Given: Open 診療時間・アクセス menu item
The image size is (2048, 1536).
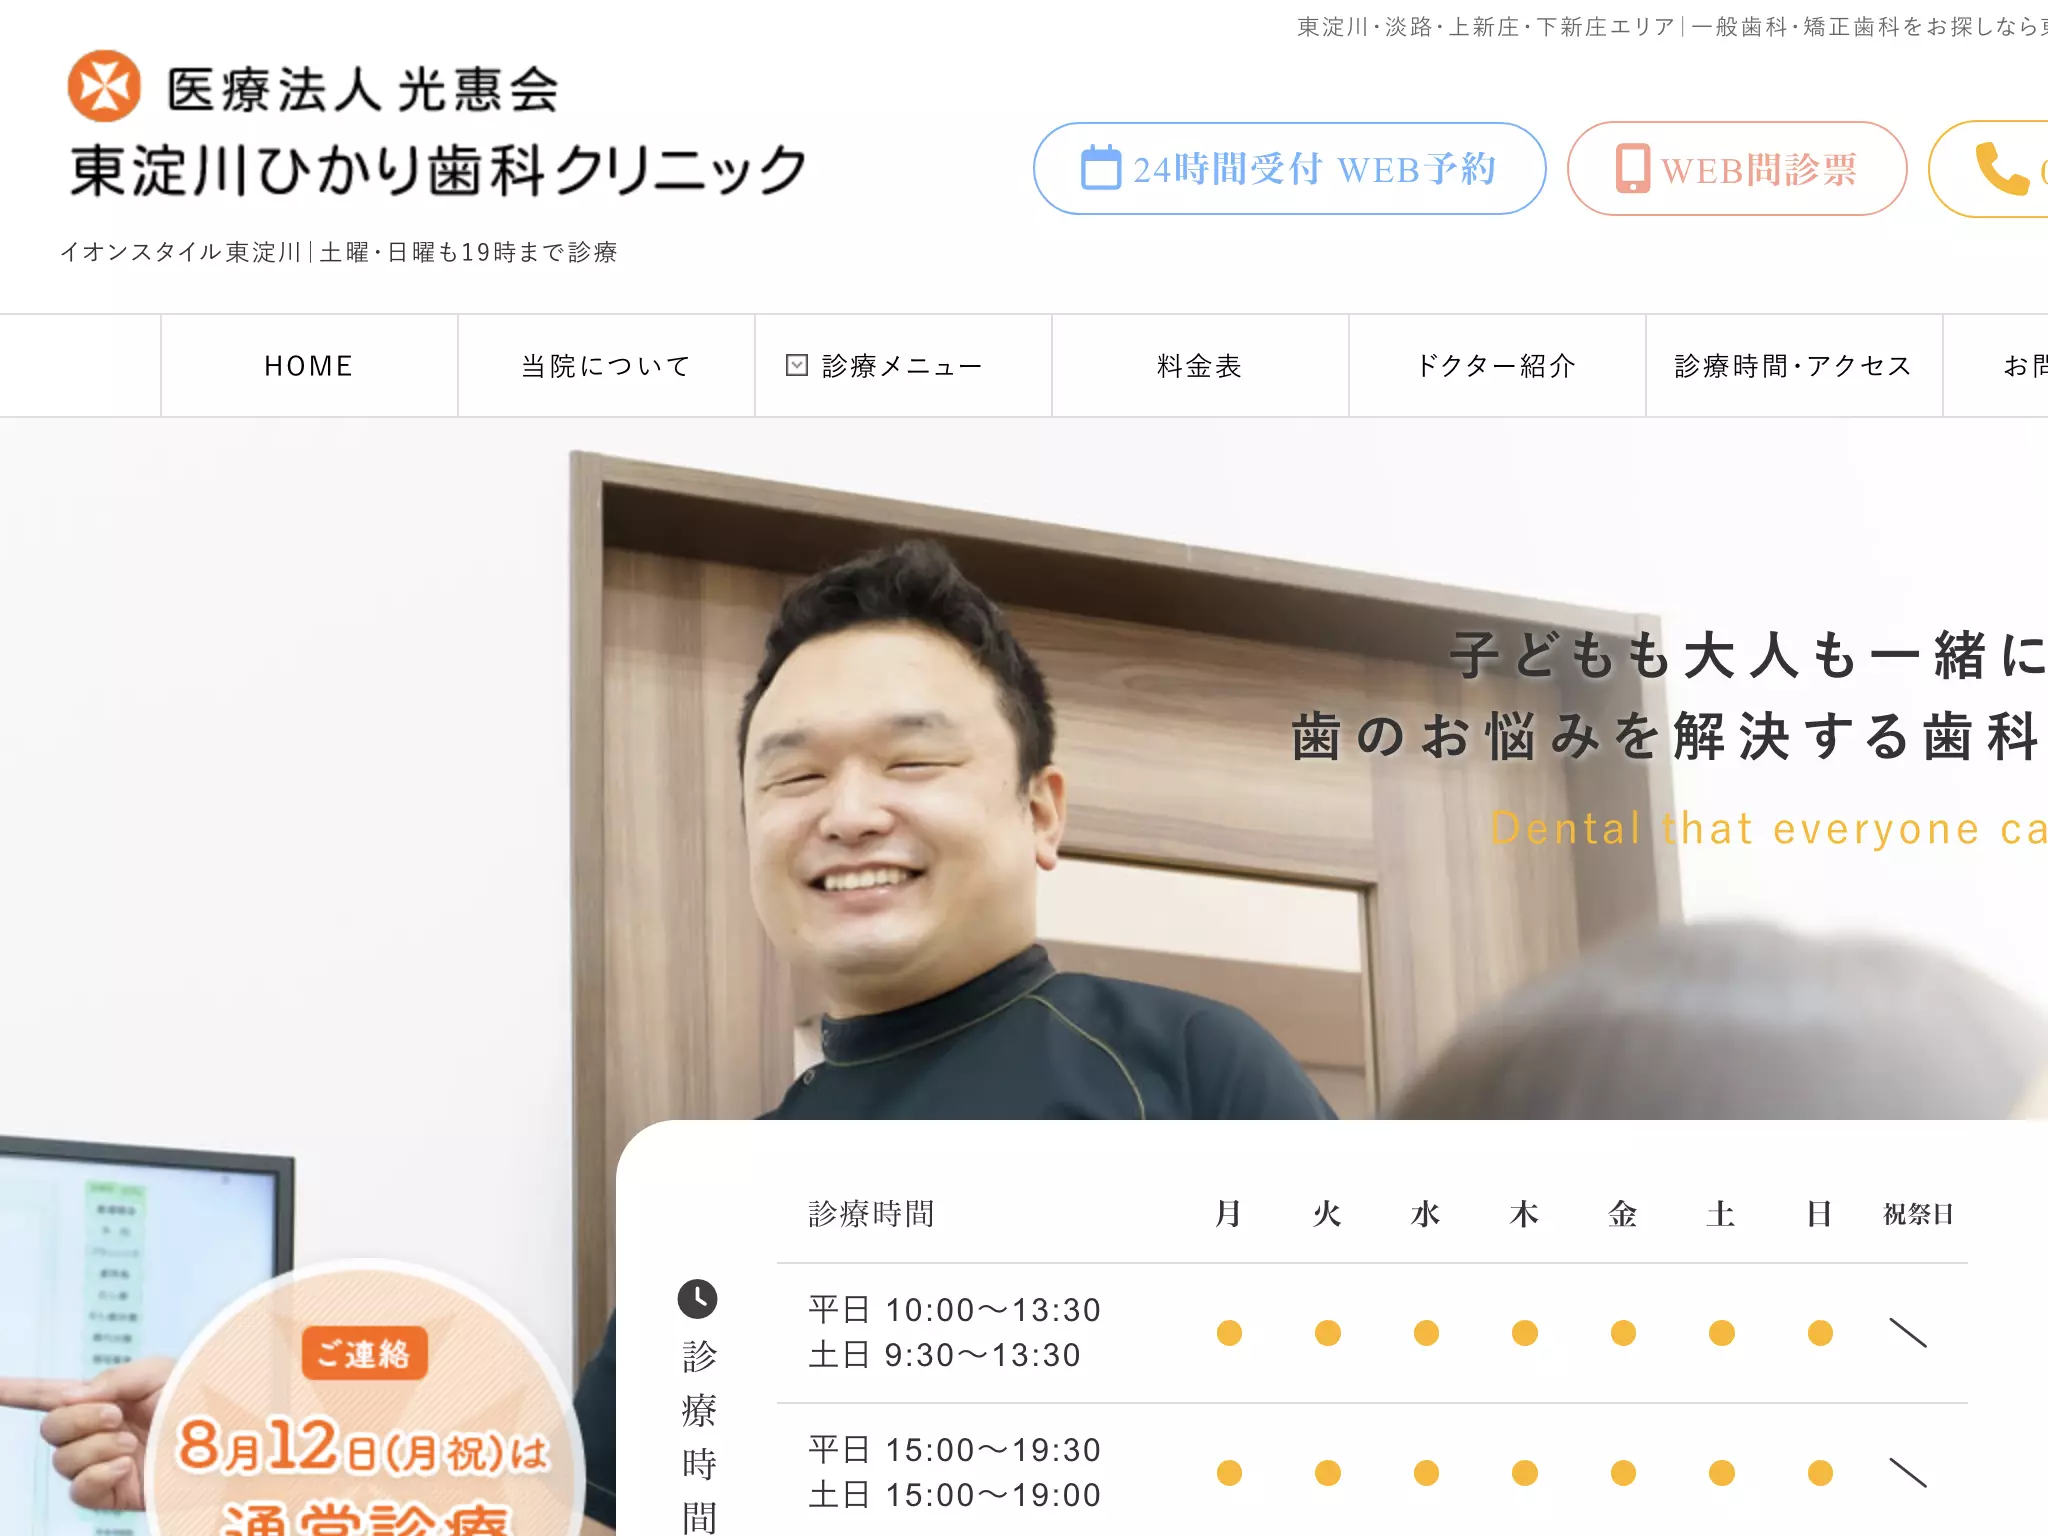Looking at the screenshot, I should [x=1794, y=366].
